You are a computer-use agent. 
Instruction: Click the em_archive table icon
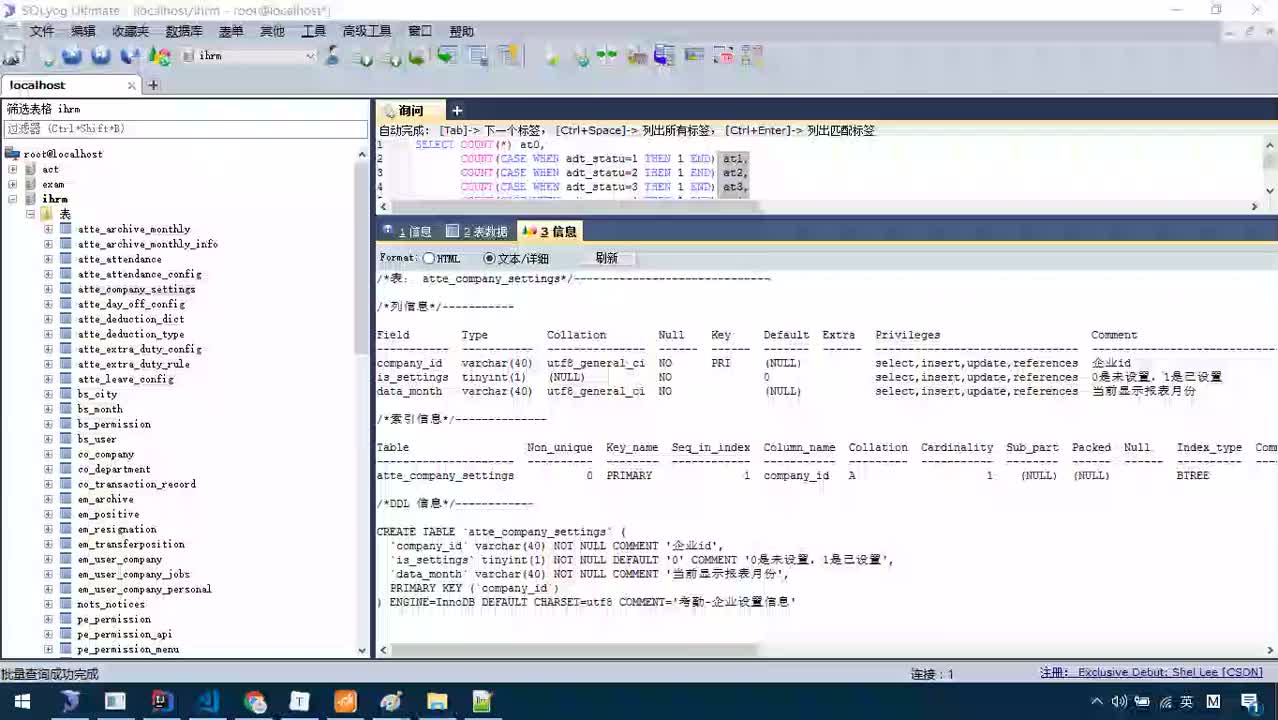(65, 499)
